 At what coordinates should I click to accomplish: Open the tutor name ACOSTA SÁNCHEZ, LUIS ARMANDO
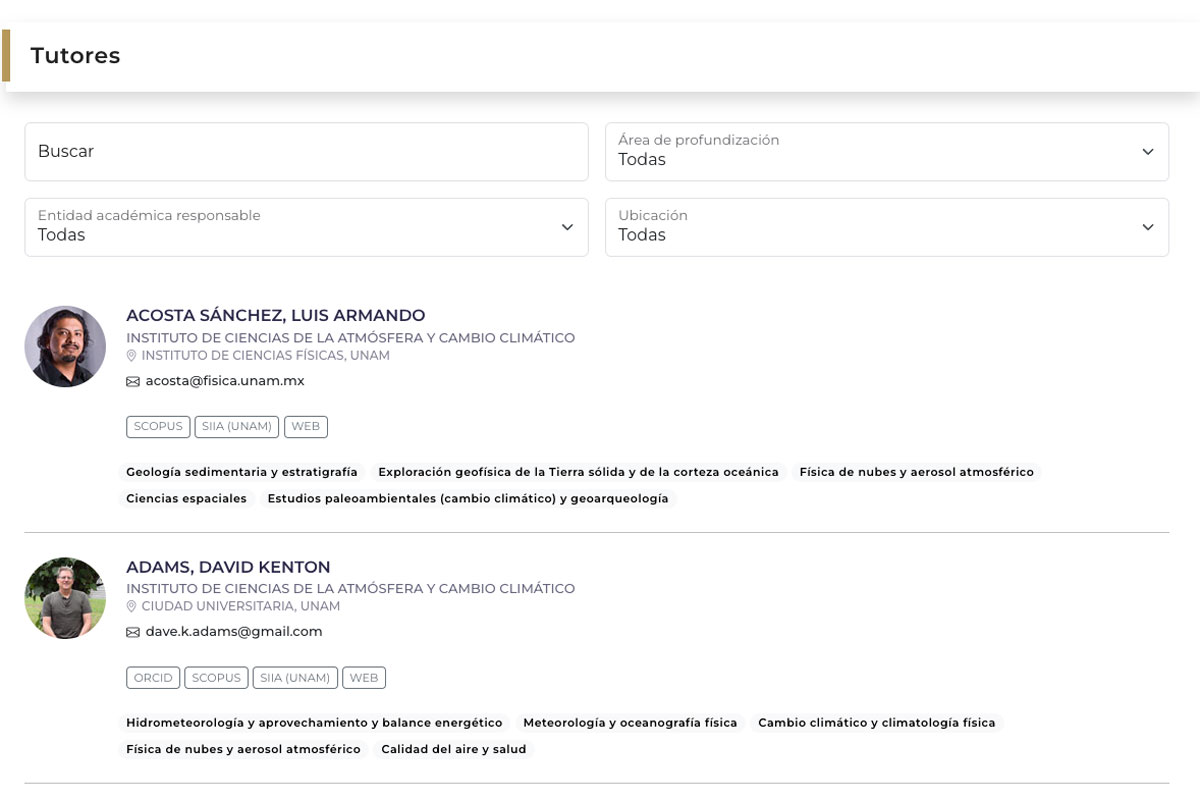pyautogui.click(x=276, y=316)
